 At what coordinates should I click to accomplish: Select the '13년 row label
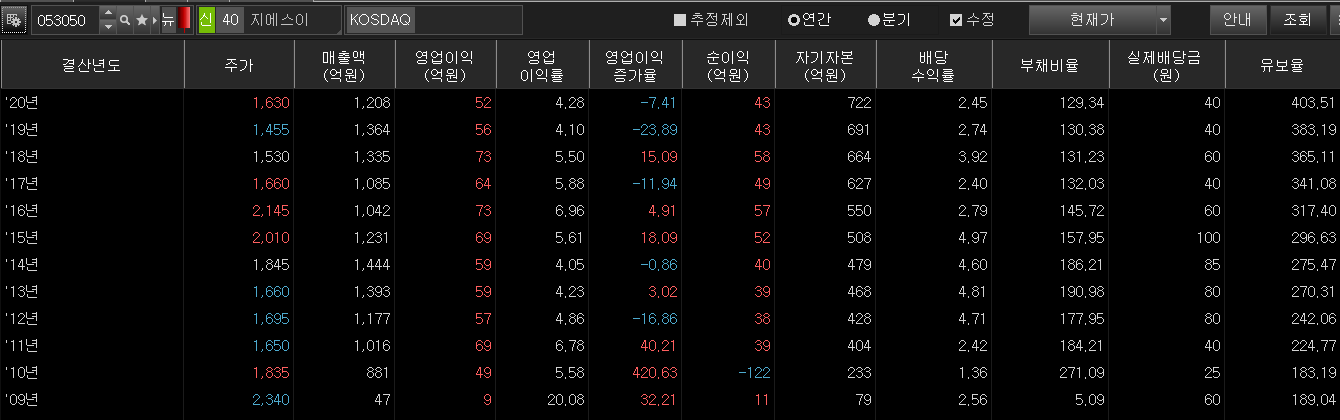point(21,291)
